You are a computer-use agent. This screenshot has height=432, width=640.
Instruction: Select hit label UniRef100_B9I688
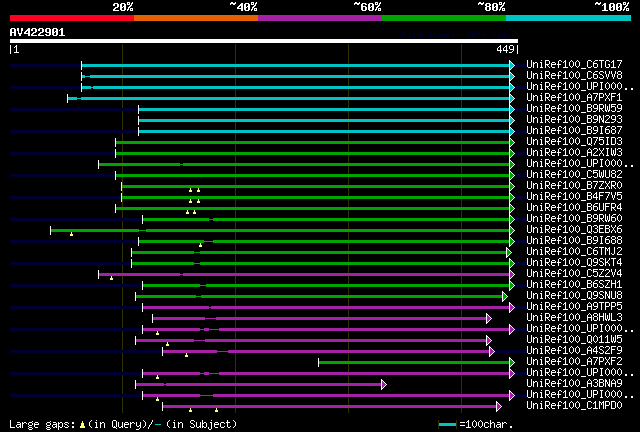click(x=574, y=240)
